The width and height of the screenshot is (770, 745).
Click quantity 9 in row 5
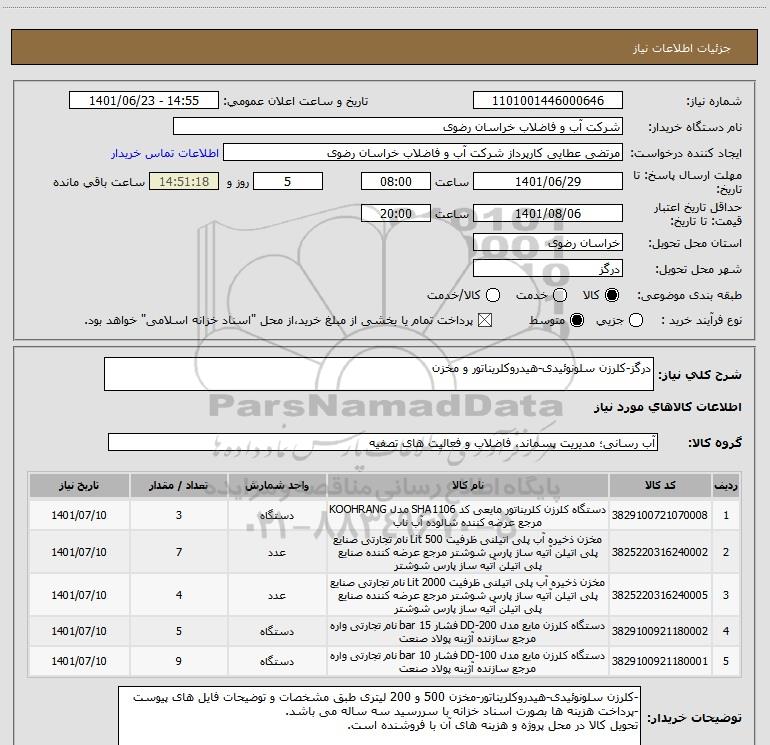(x=179, y=661)
